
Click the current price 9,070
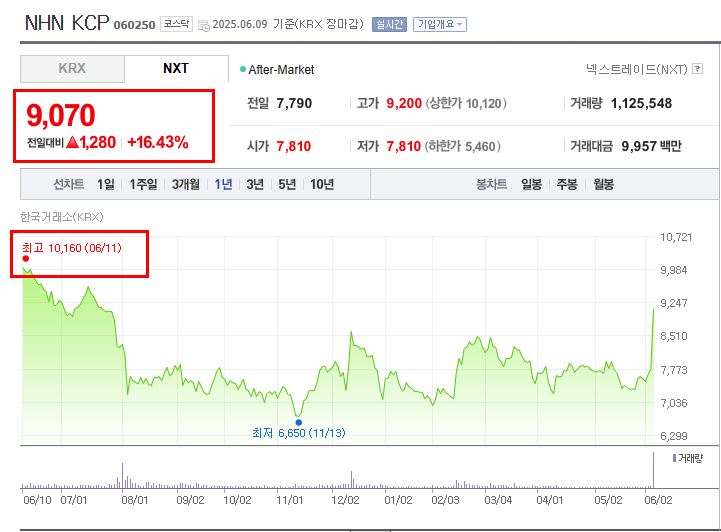[x=61, y=115]
